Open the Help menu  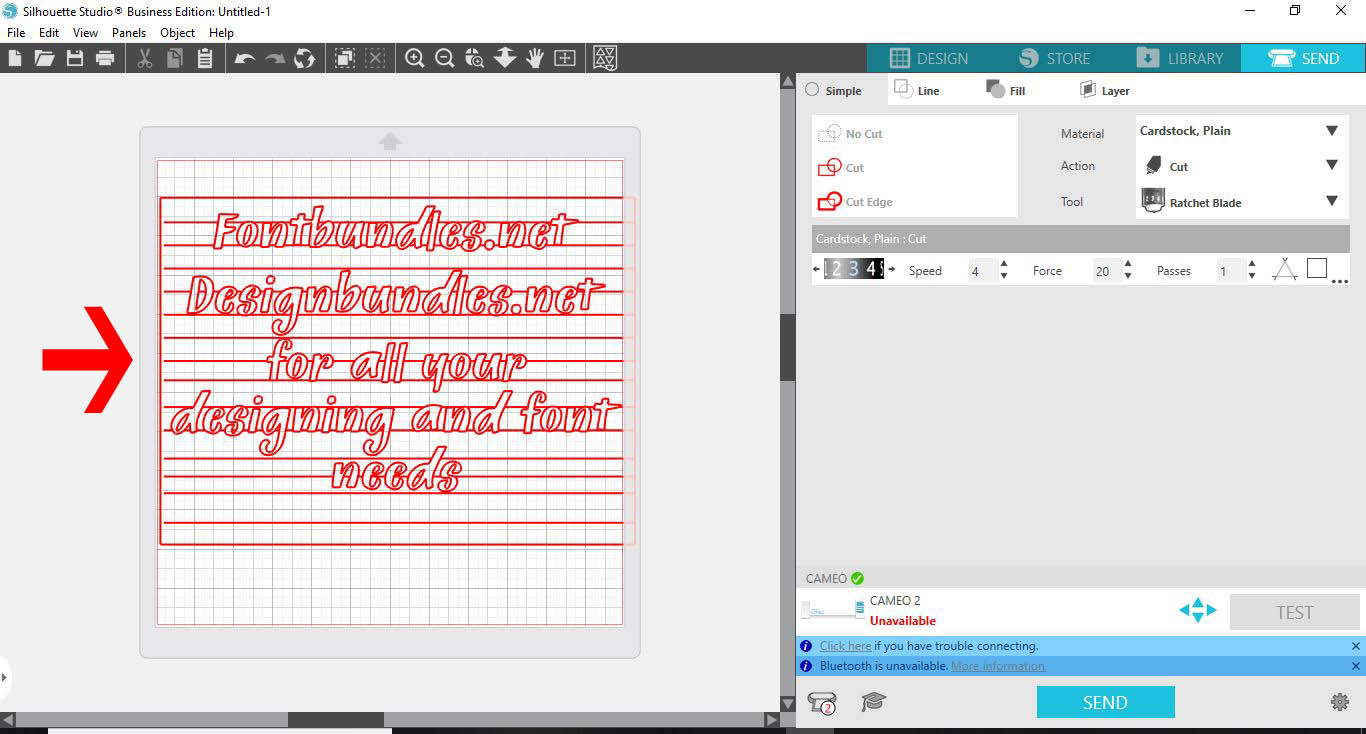click(x=221, y=33)
